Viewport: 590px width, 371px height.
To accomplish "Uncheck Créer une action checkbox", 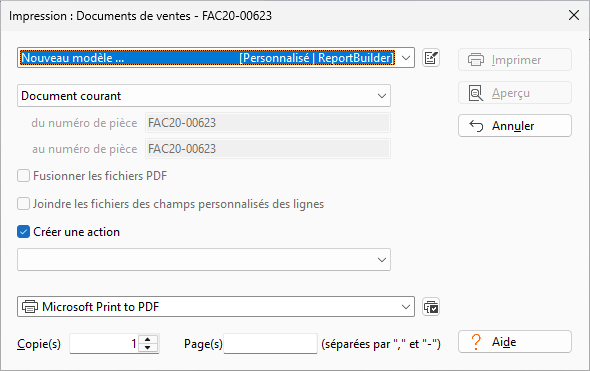I will click(x=23, y=232).
